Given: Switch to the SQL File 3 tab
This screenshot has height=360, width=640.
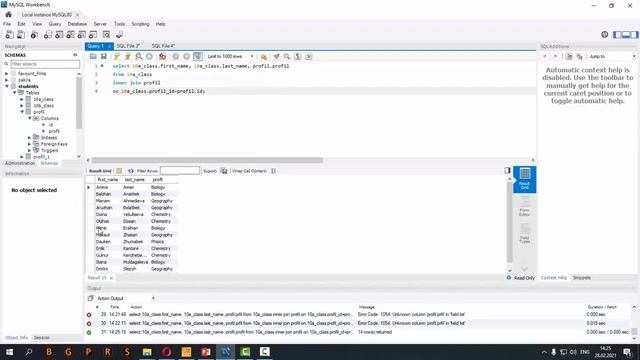Looking at the screenshot, I should [x=128, y=46].
